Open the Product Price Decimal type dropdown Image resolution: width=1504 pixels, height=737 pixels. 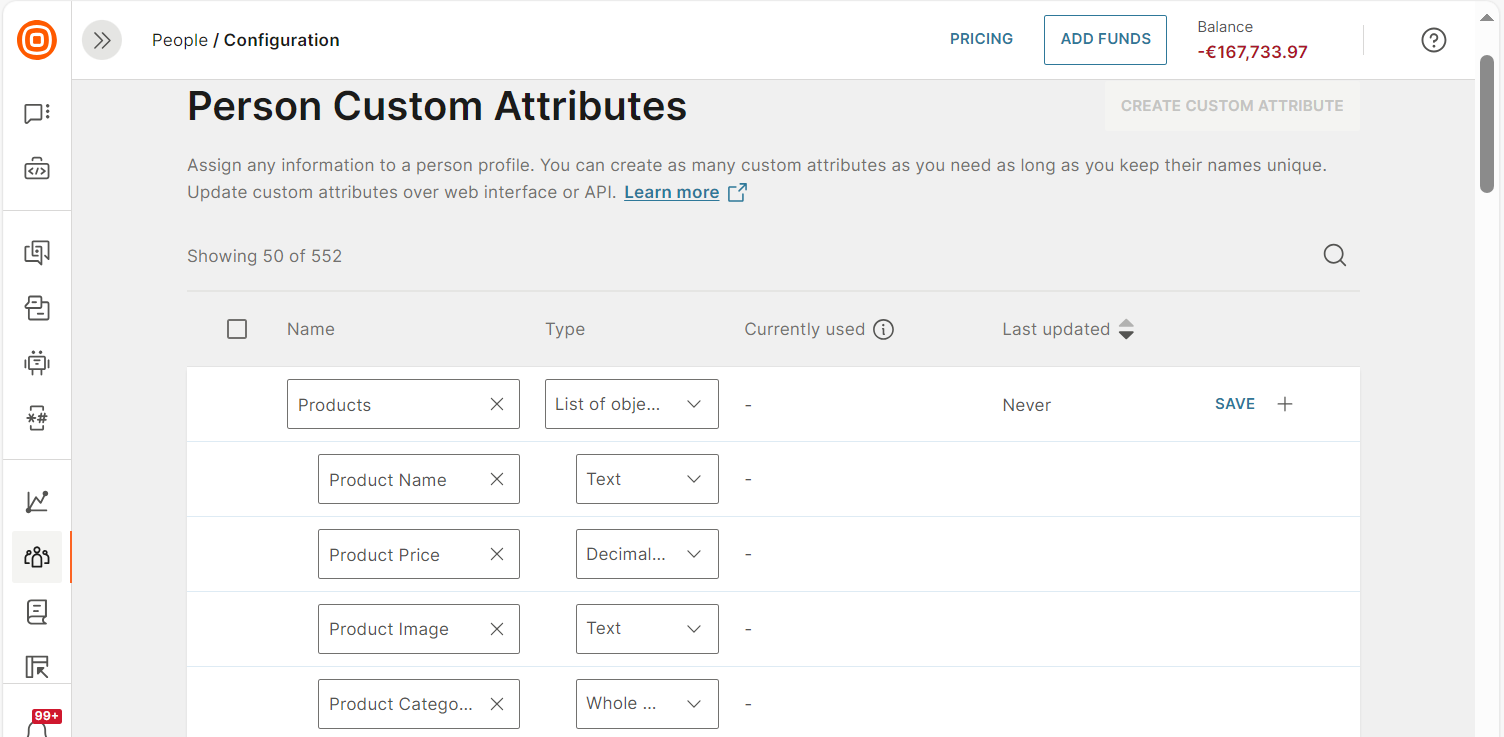[x=646, y=554]
